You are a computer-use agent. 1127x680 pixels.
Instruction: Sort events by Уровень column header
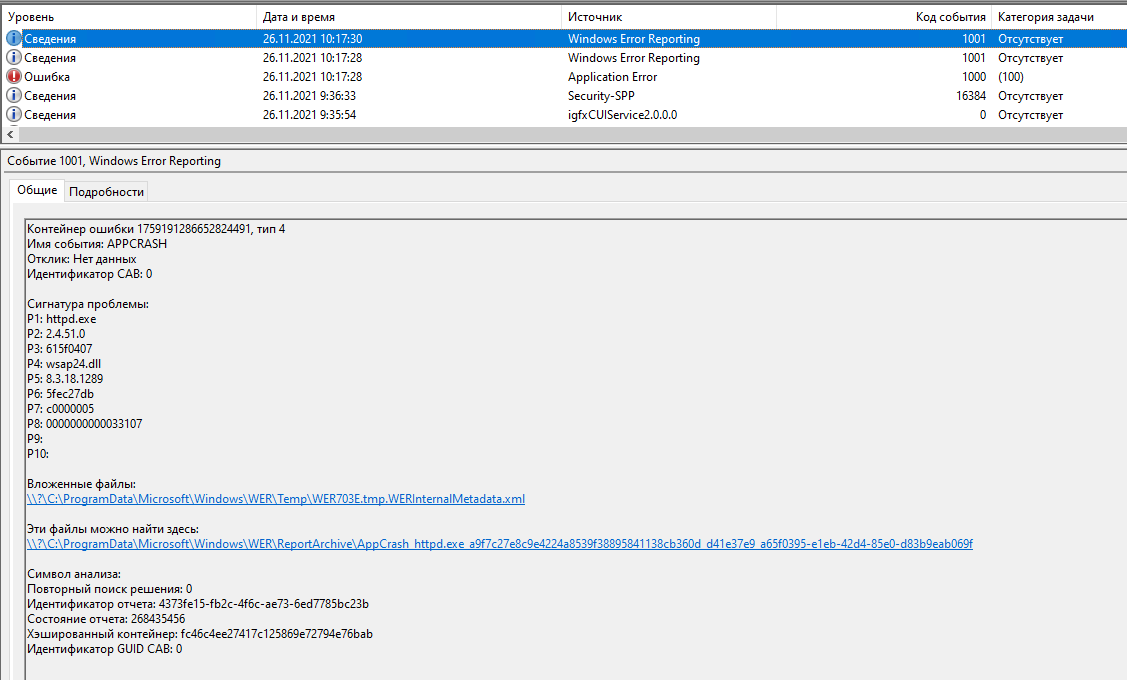click(128, 17)
